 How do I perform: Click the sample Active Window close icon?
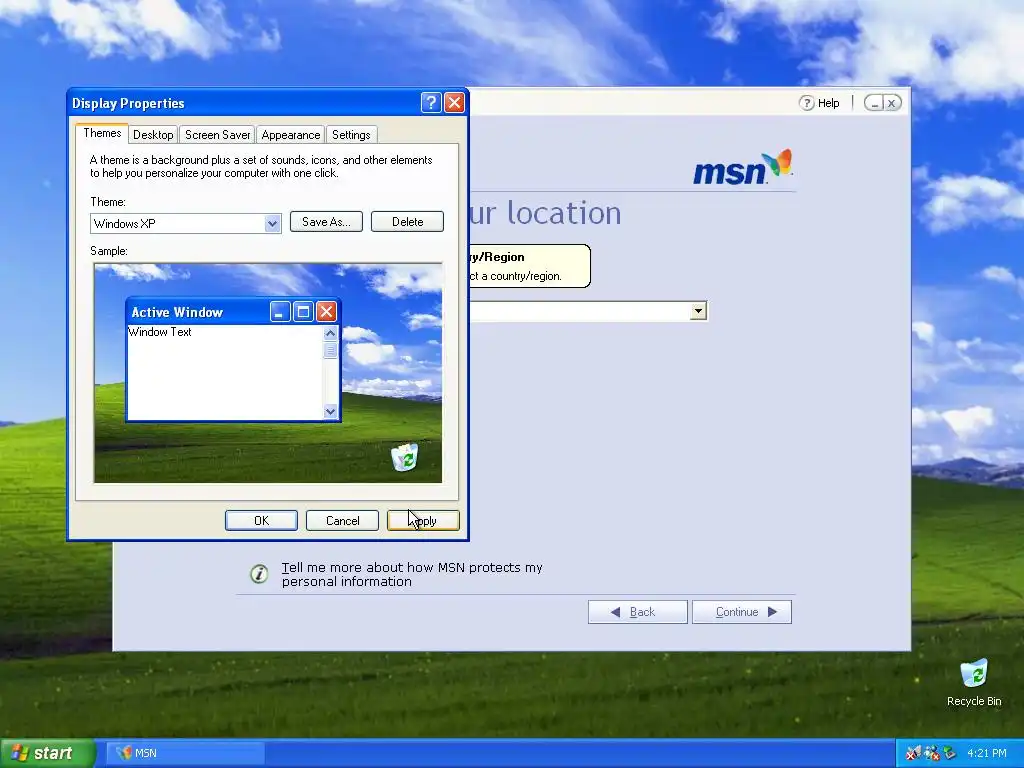tap(326, 312)
